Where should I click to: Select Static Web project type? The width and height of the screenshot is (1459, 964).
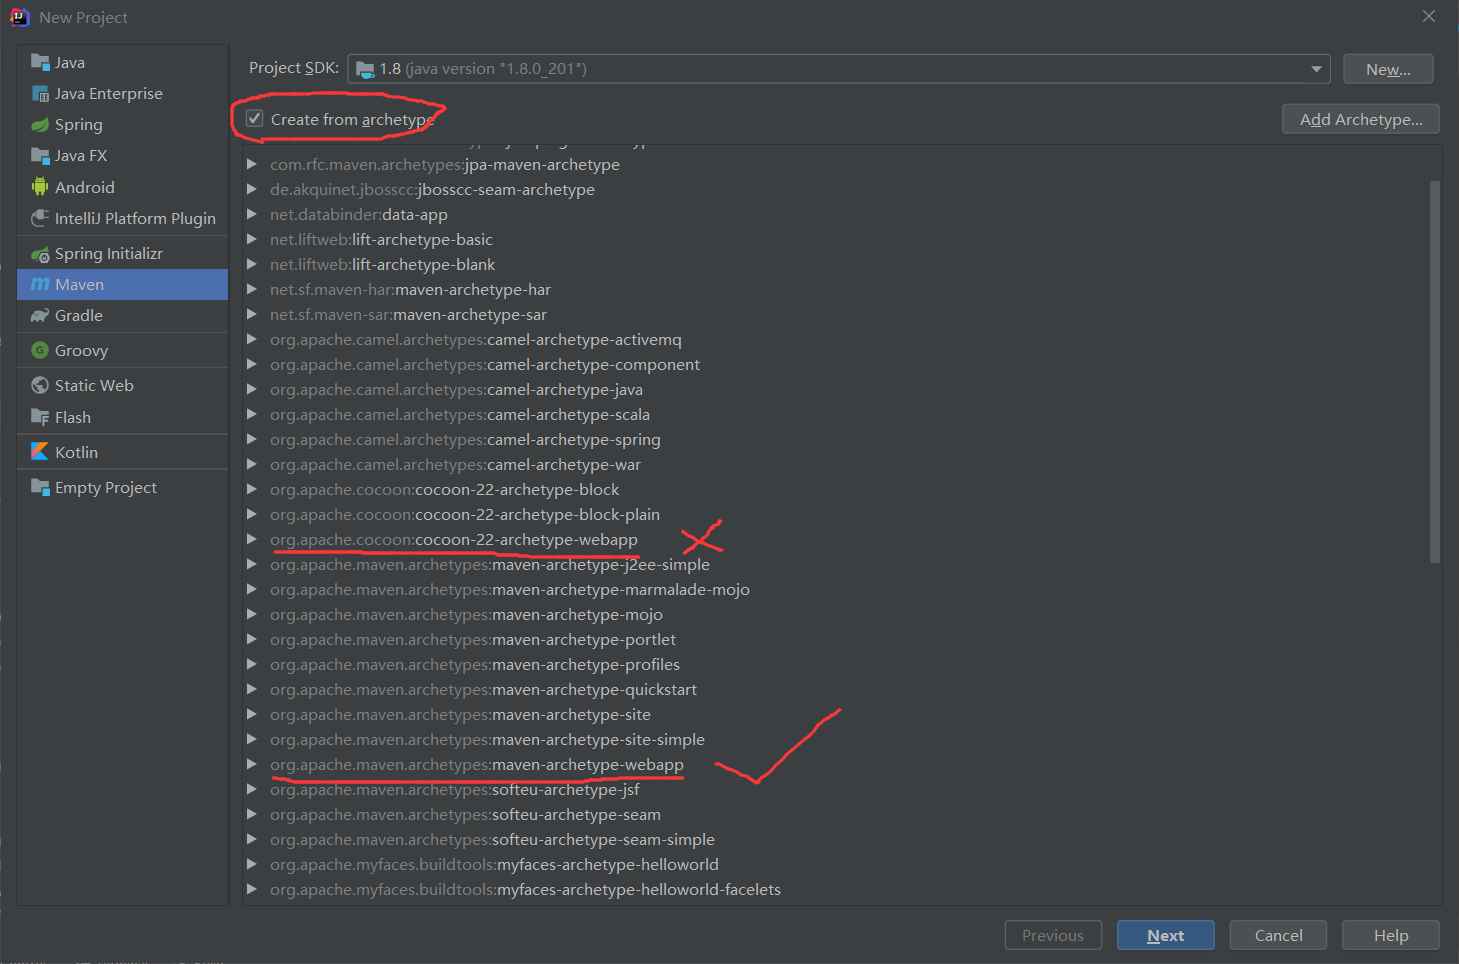[123, 385]
